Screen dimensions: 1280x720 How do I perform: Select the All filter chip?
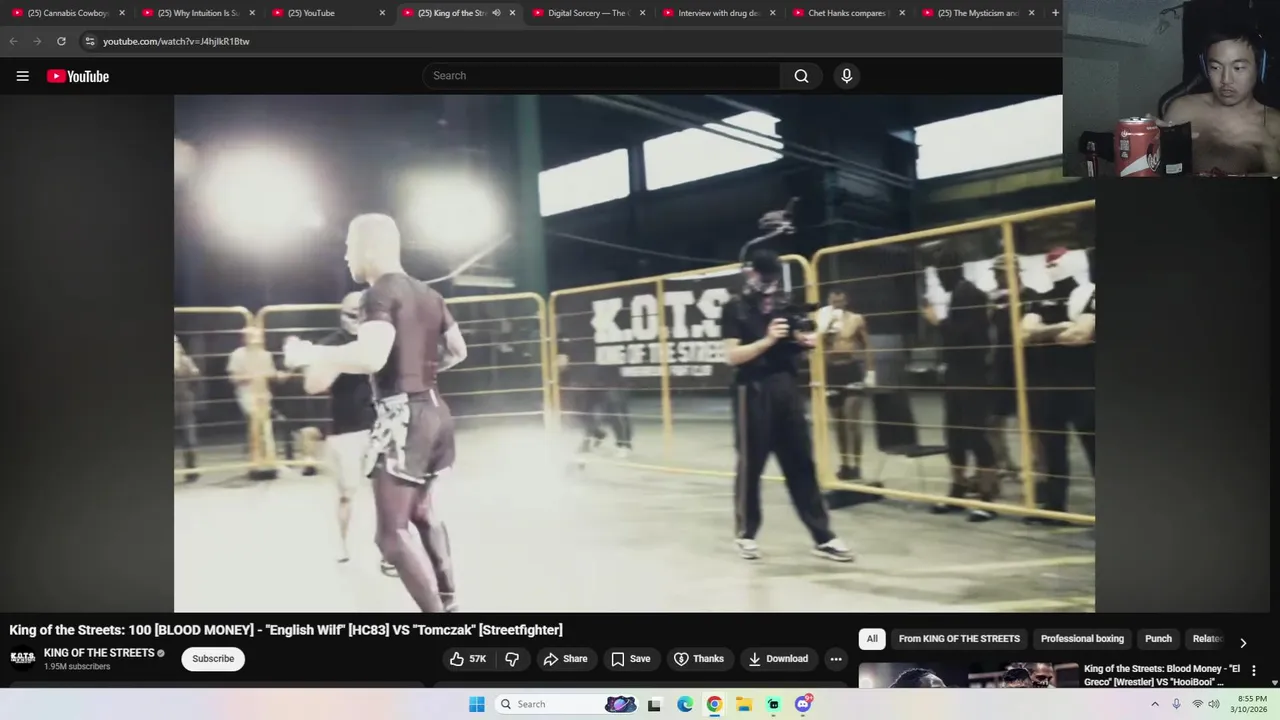872,639
